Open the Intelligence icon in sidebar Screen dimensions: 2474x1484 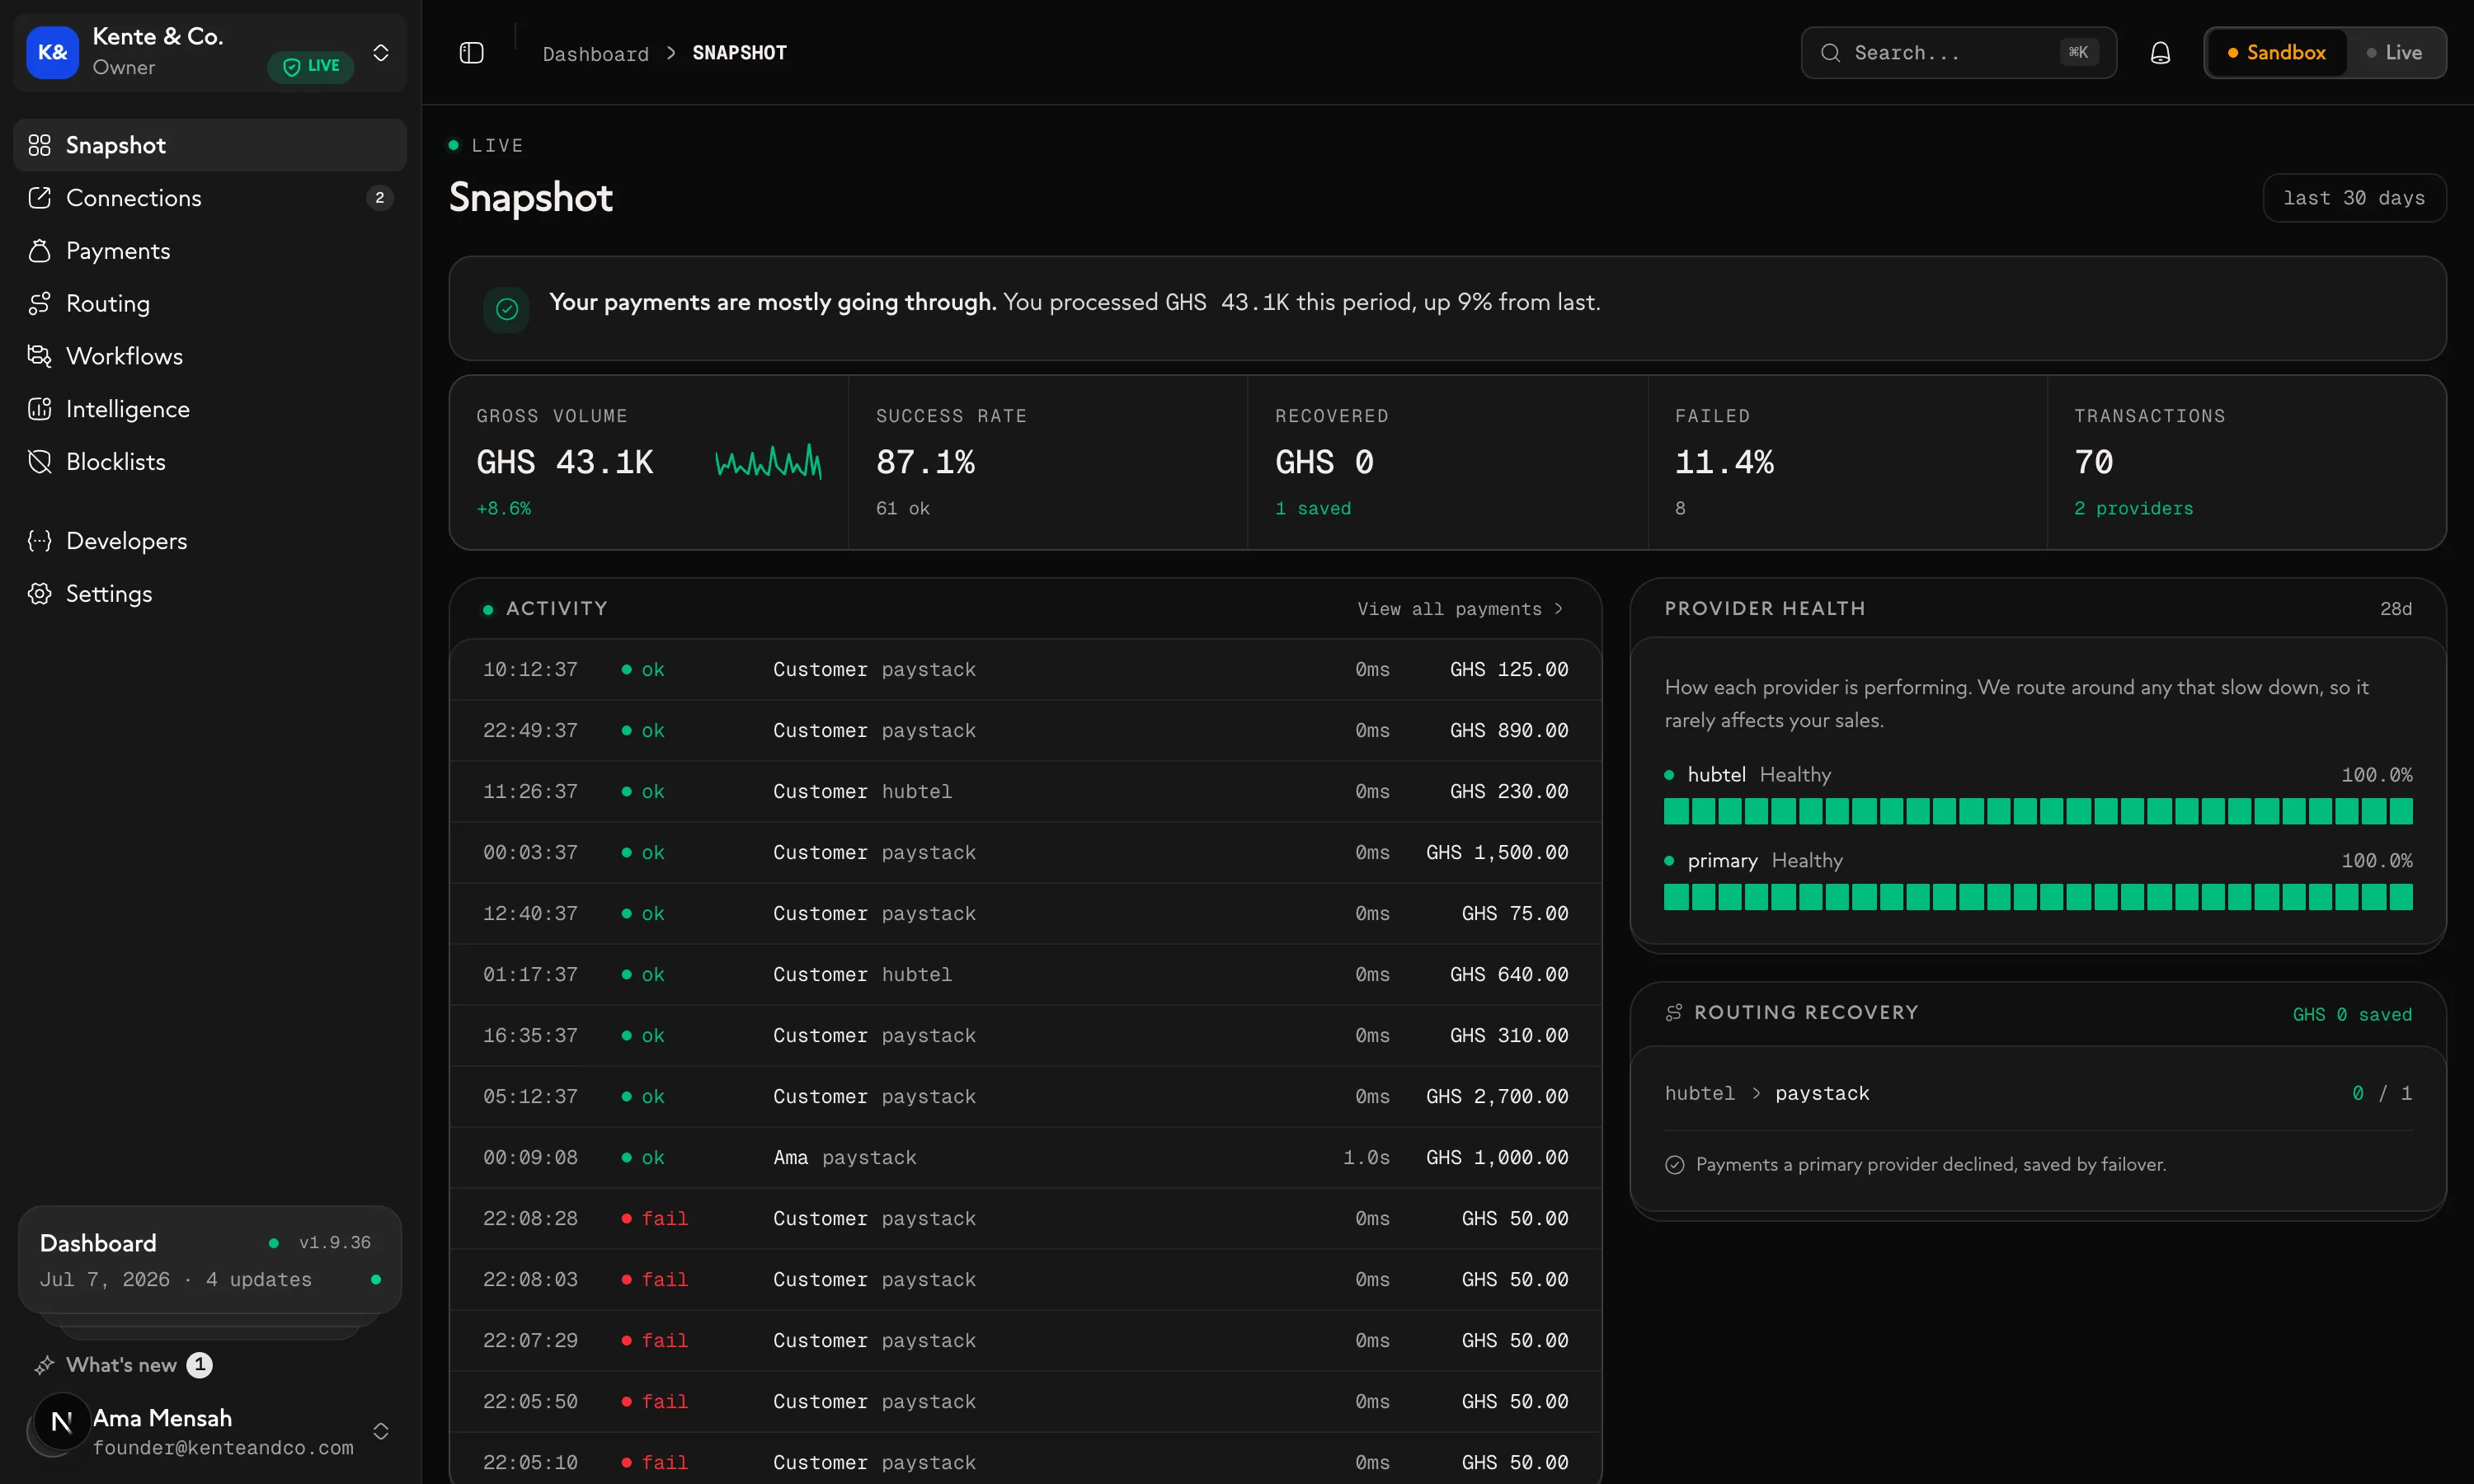click(x=39, y=409)
